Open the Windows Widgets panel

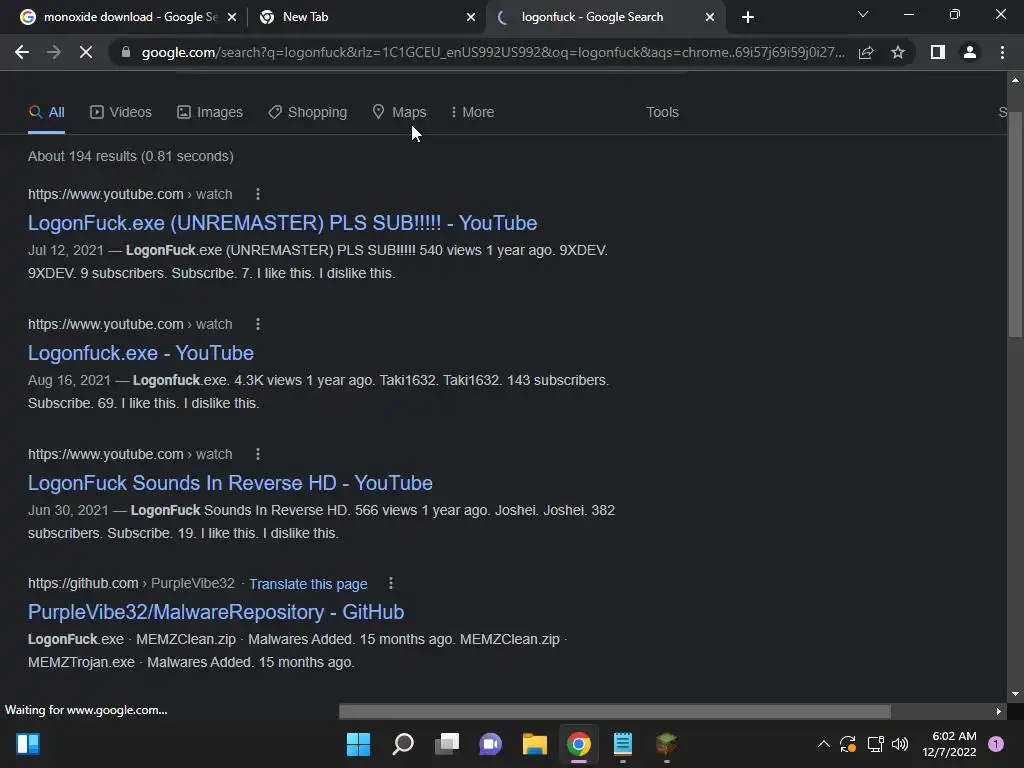(28, 744)
